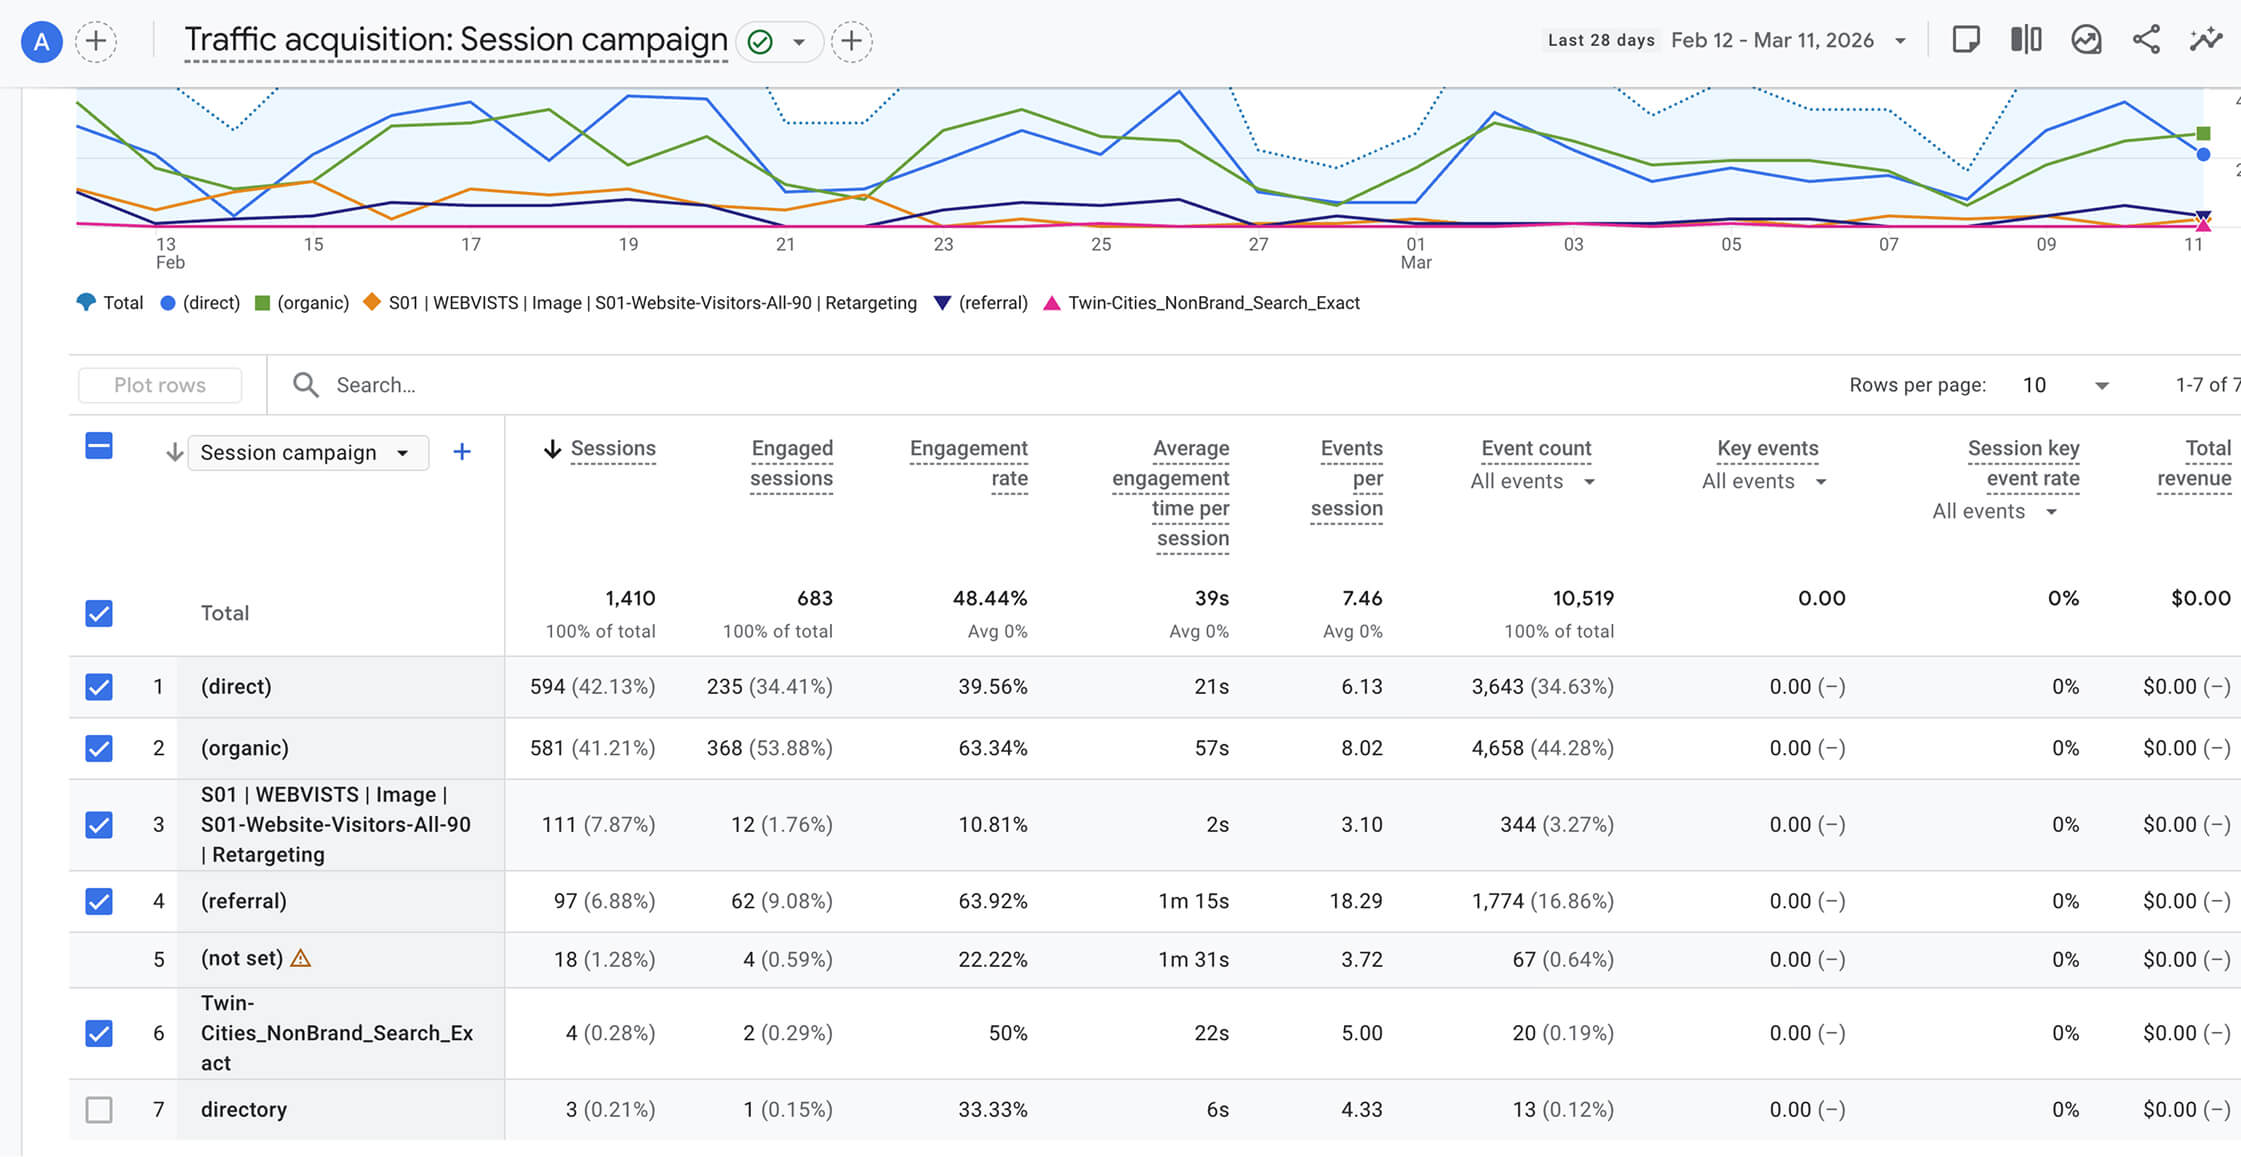
Task: Open the Key events All events dropdown
Action: point(1765,482)
